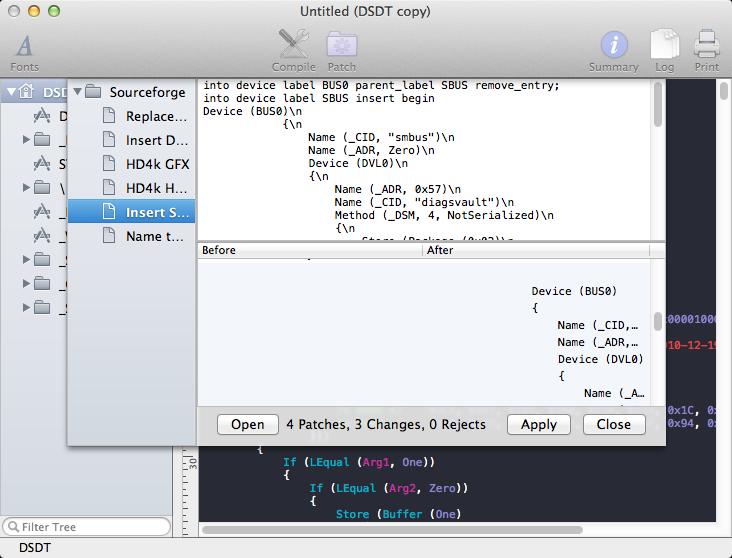Click the main editor vertical scrollbar thumb

tap(724, 91)
